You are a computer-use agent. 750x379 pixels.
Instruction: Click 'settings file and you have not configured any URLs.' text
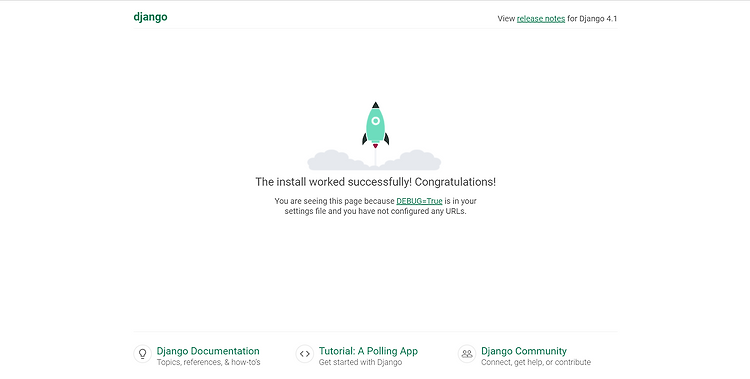coord(375,211)
